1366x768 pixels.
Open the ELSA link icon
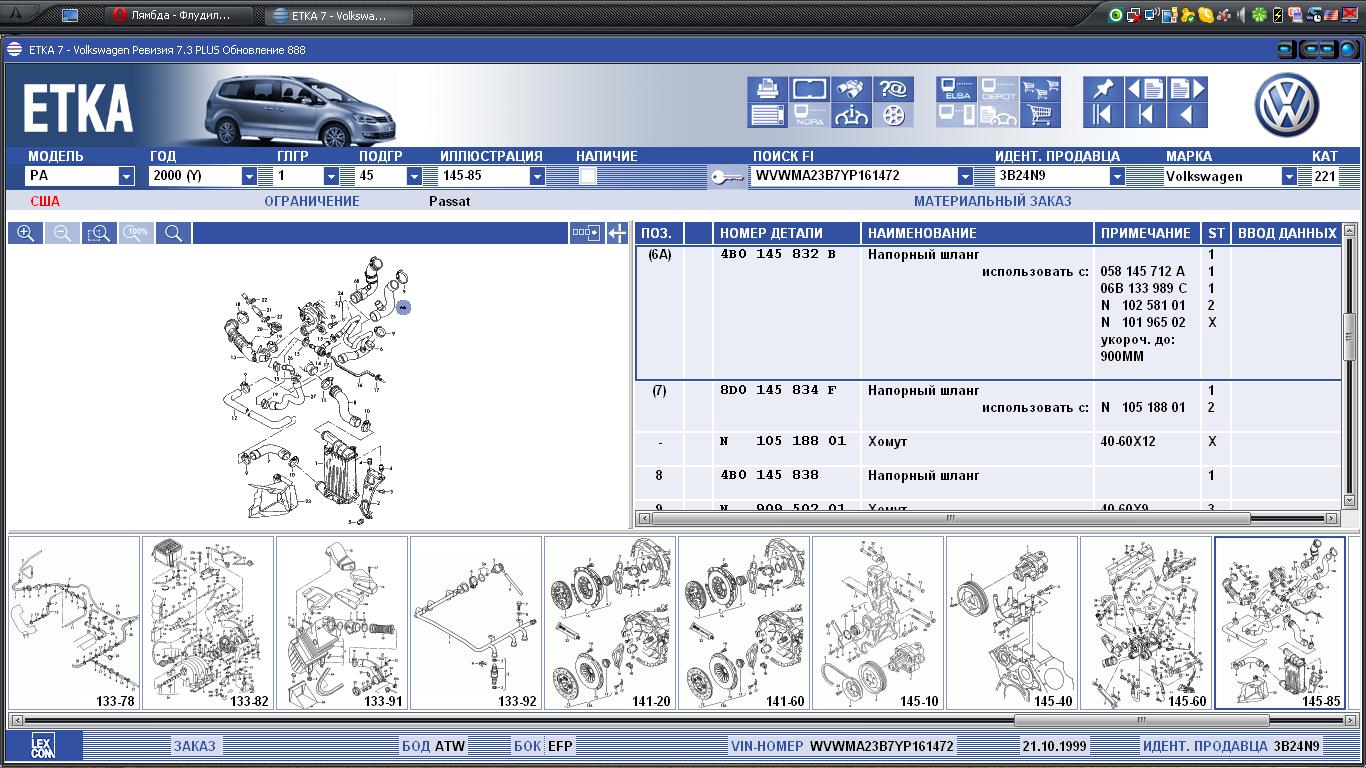[956, 89]
